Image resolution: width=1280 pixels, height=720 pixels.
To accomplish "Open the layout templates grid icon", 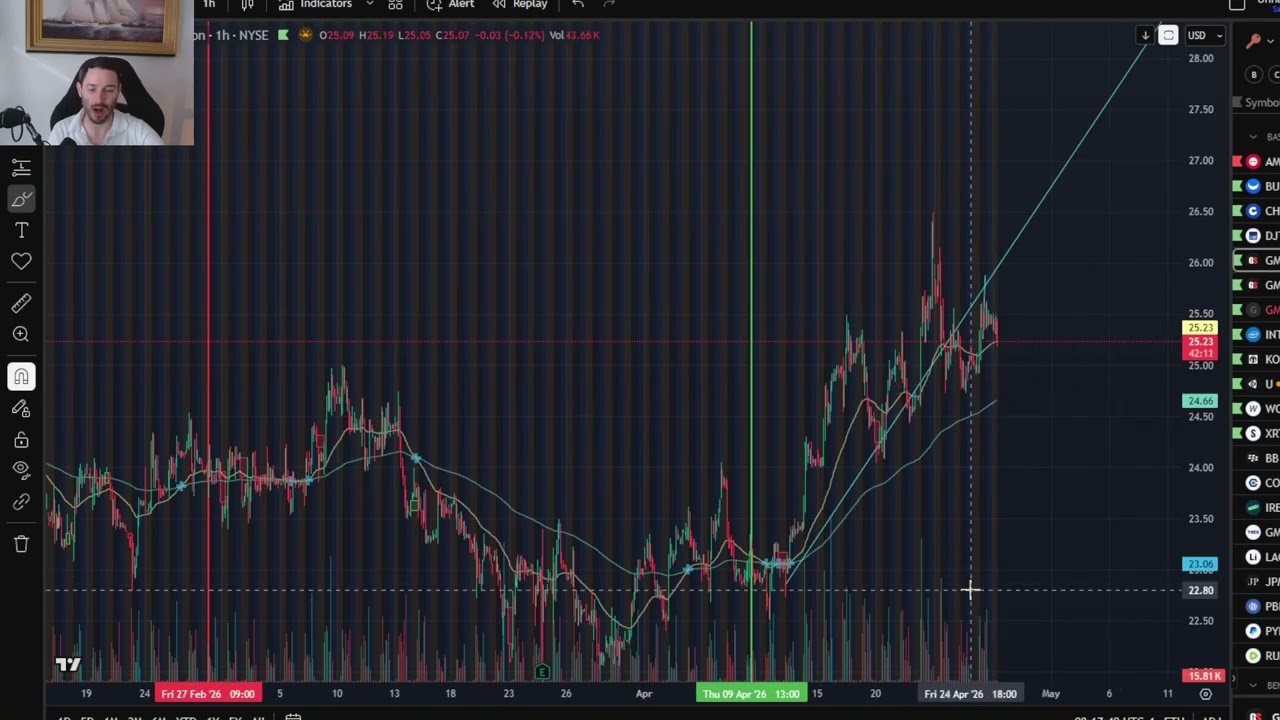I will pos(395,5).
